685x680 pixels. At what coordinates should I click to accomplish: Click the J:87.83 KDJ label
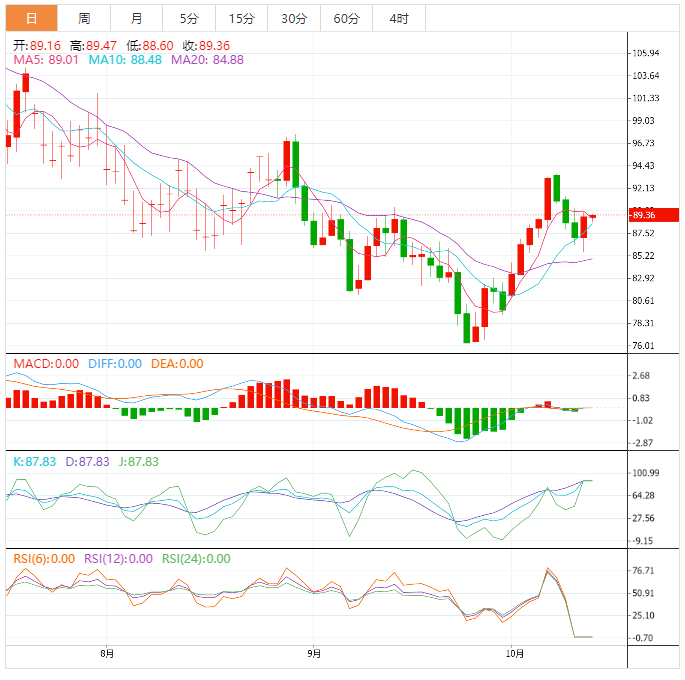coord(138,462)
